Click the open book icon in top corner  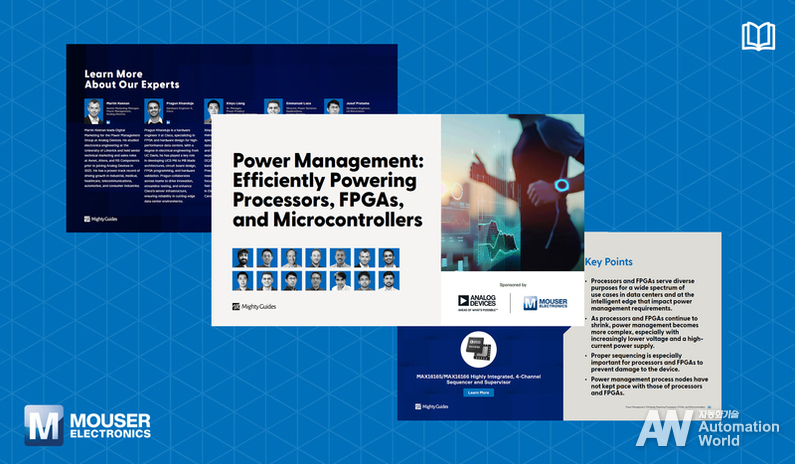[x=758, y=37]
